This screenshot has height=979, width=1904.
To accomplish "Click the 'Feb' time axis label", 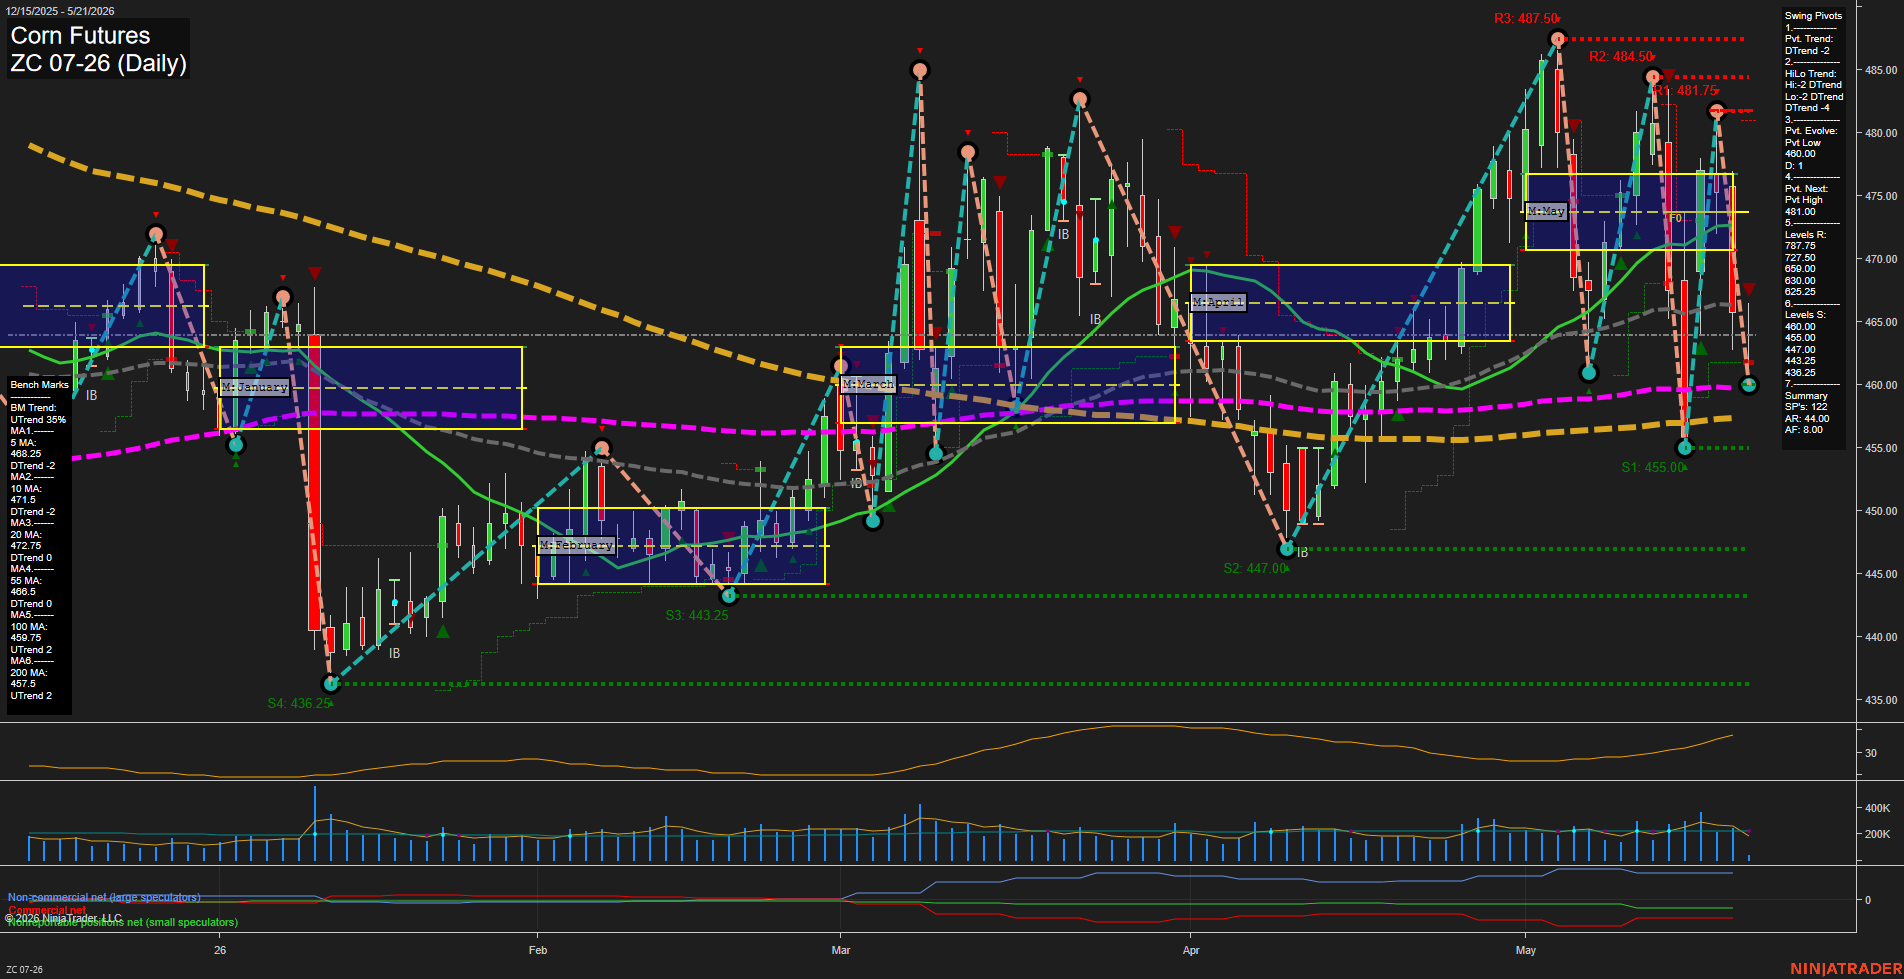I will tap(538, 950).
